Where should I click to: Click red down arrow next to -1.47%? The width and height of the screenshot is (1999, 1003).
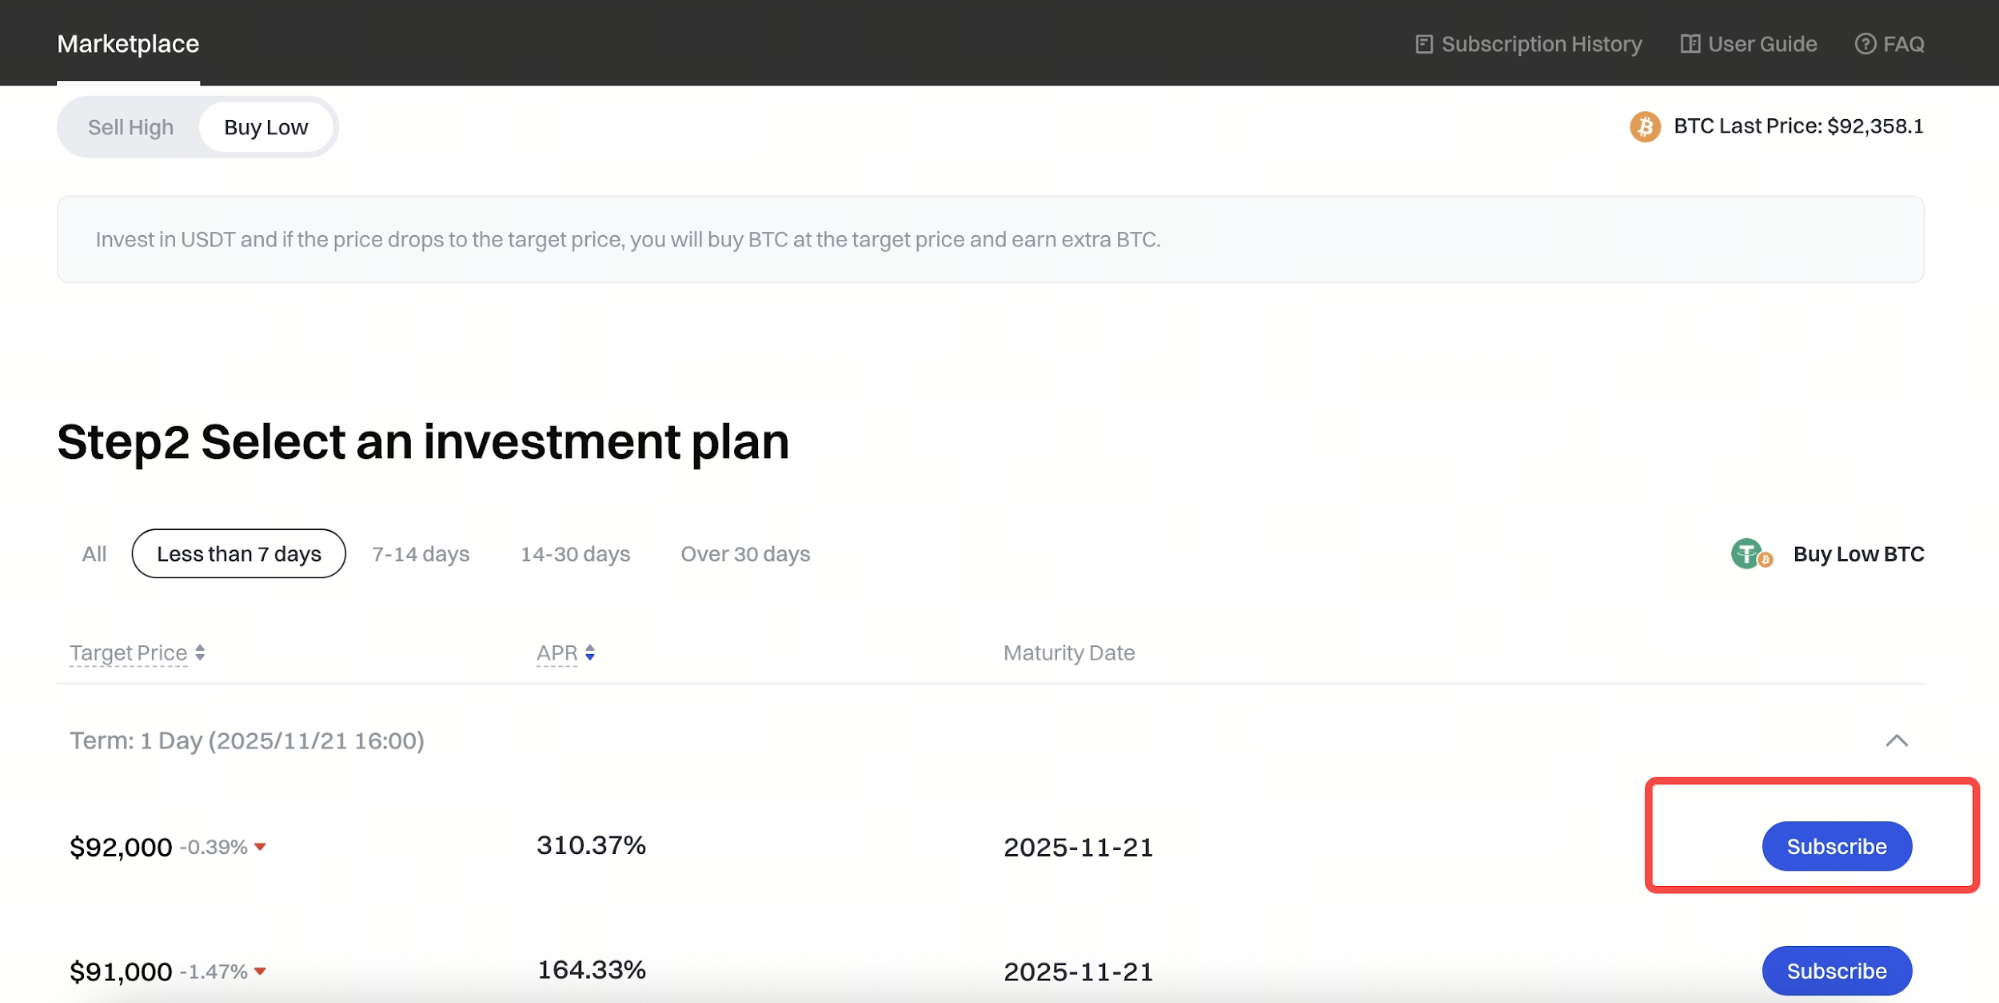[260, 971]
